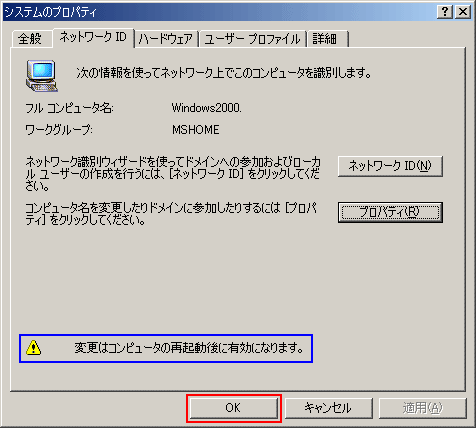
Task: Click the computer name value Windows2000.
Action: click(x=207, y=108)
